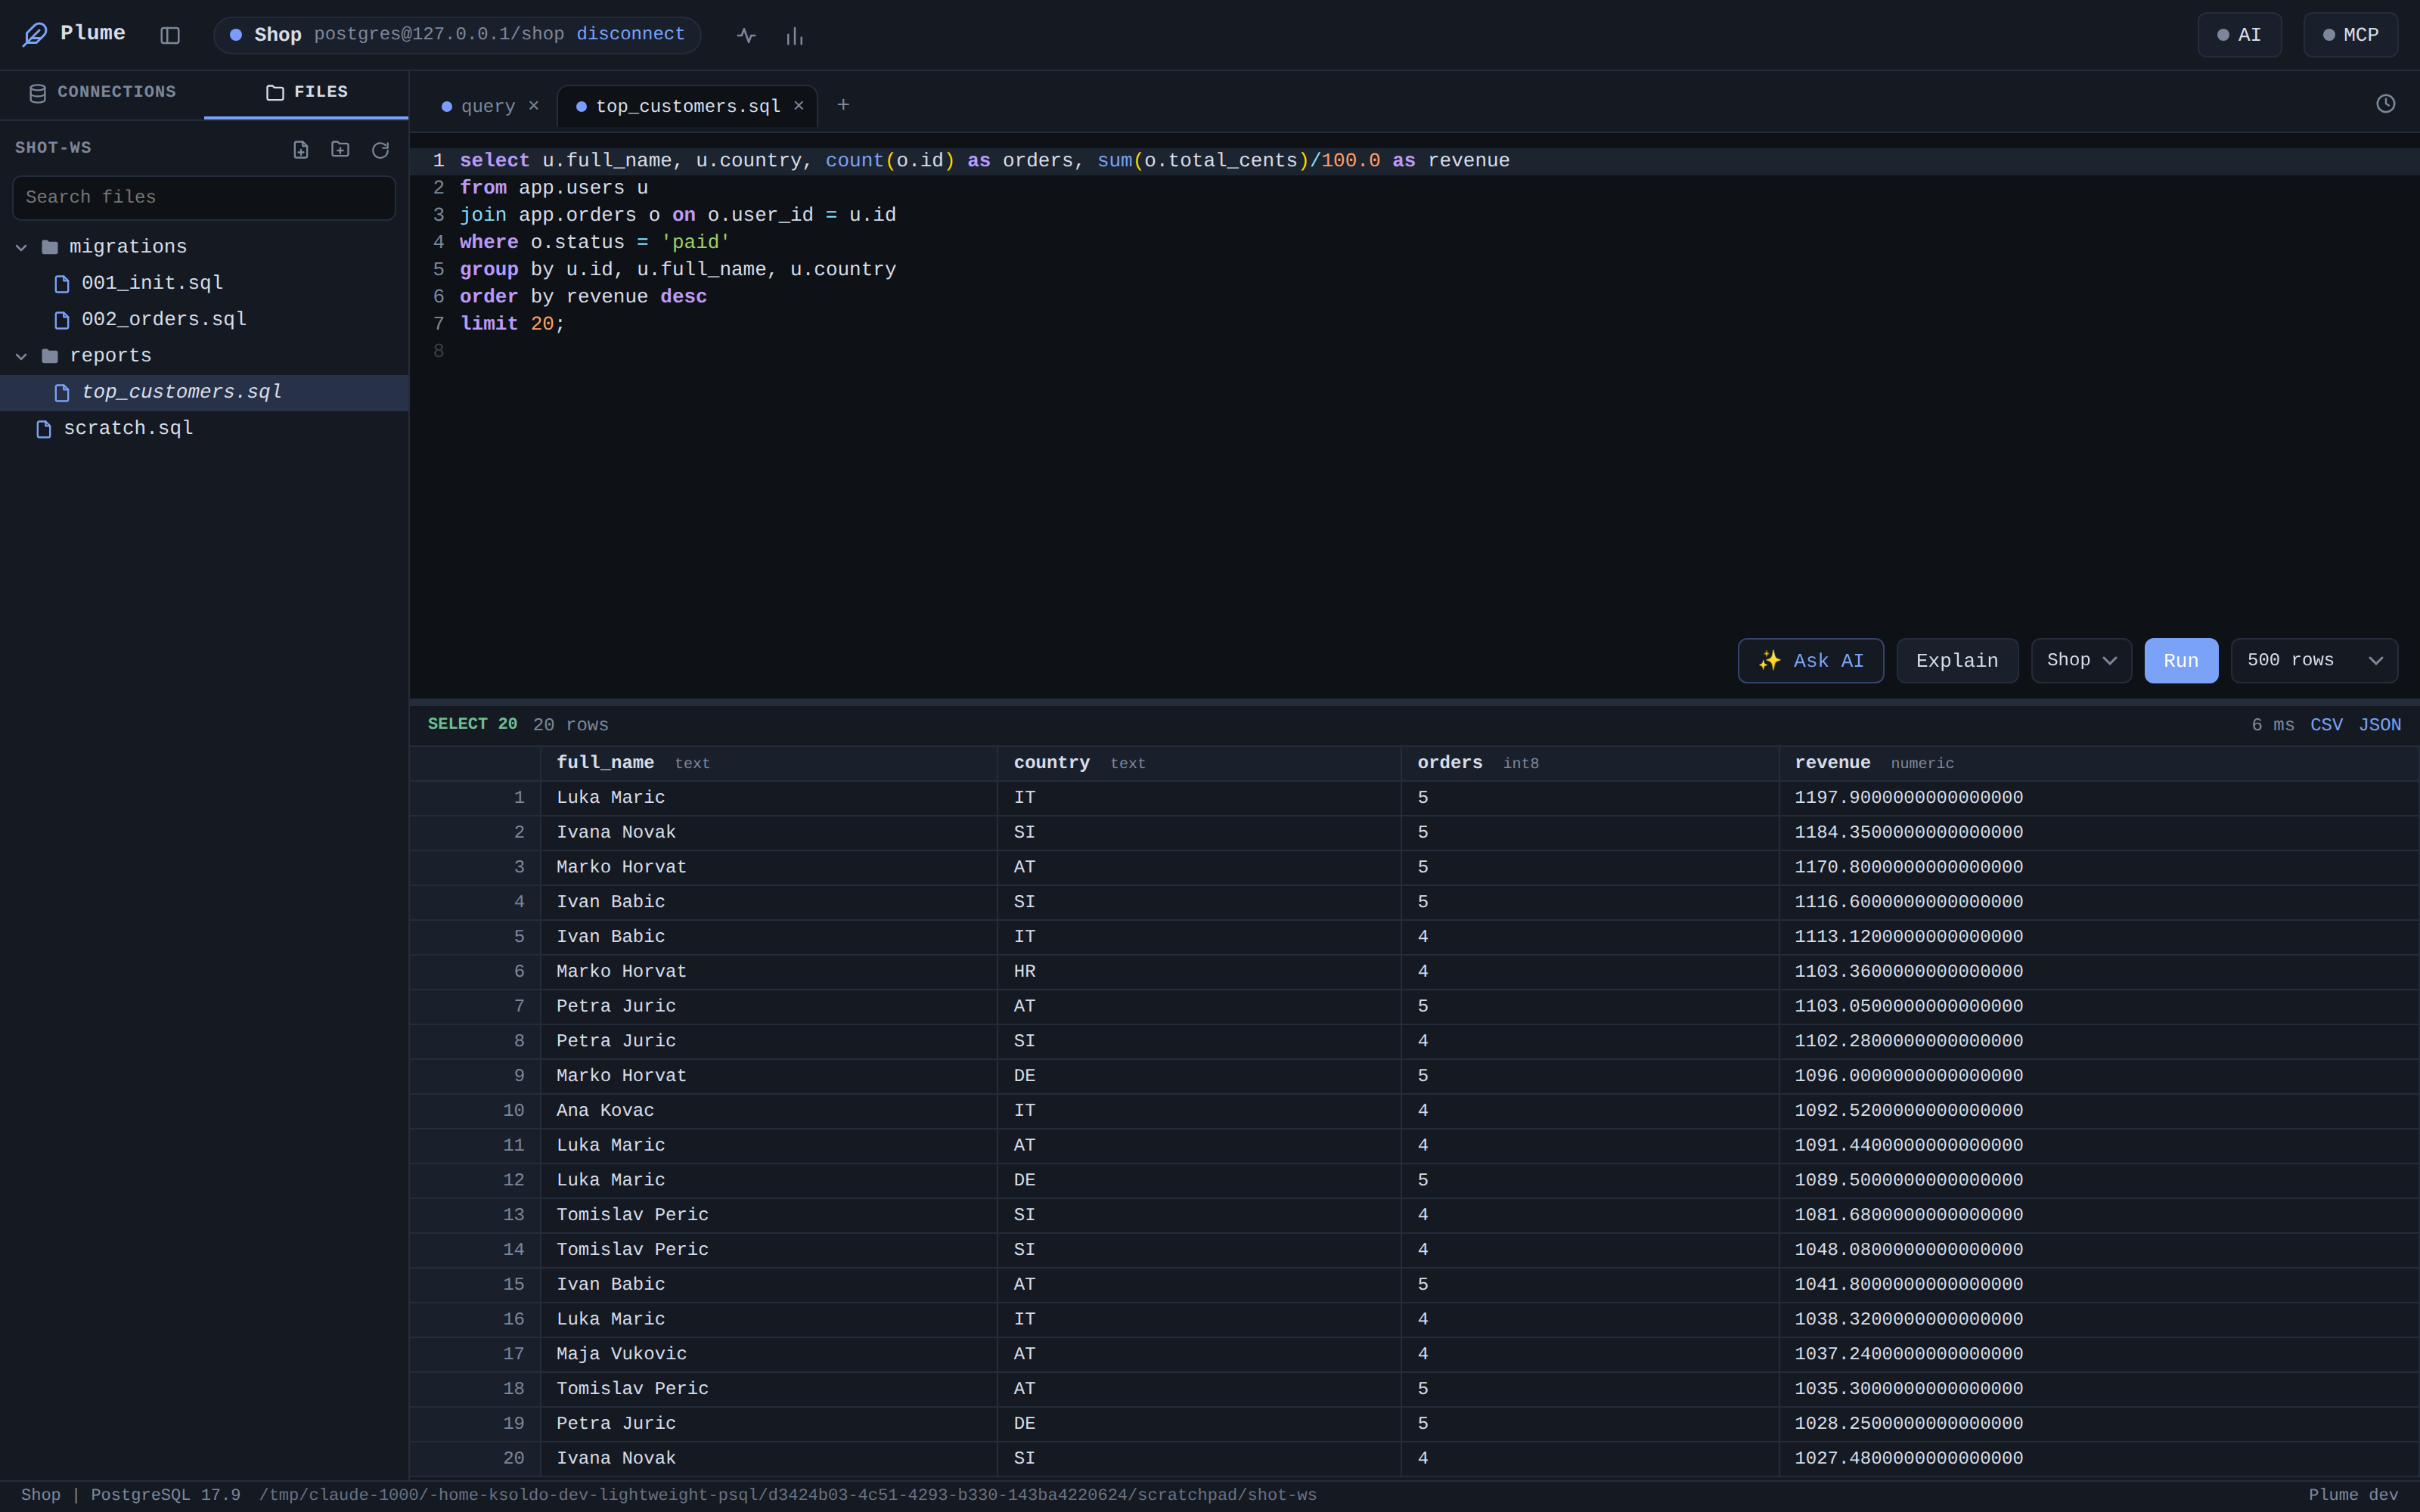Image resolution: width=2420 pixels, height=1512 pixels.
Task: Export results as CSV
Action: pos(2326,725)
